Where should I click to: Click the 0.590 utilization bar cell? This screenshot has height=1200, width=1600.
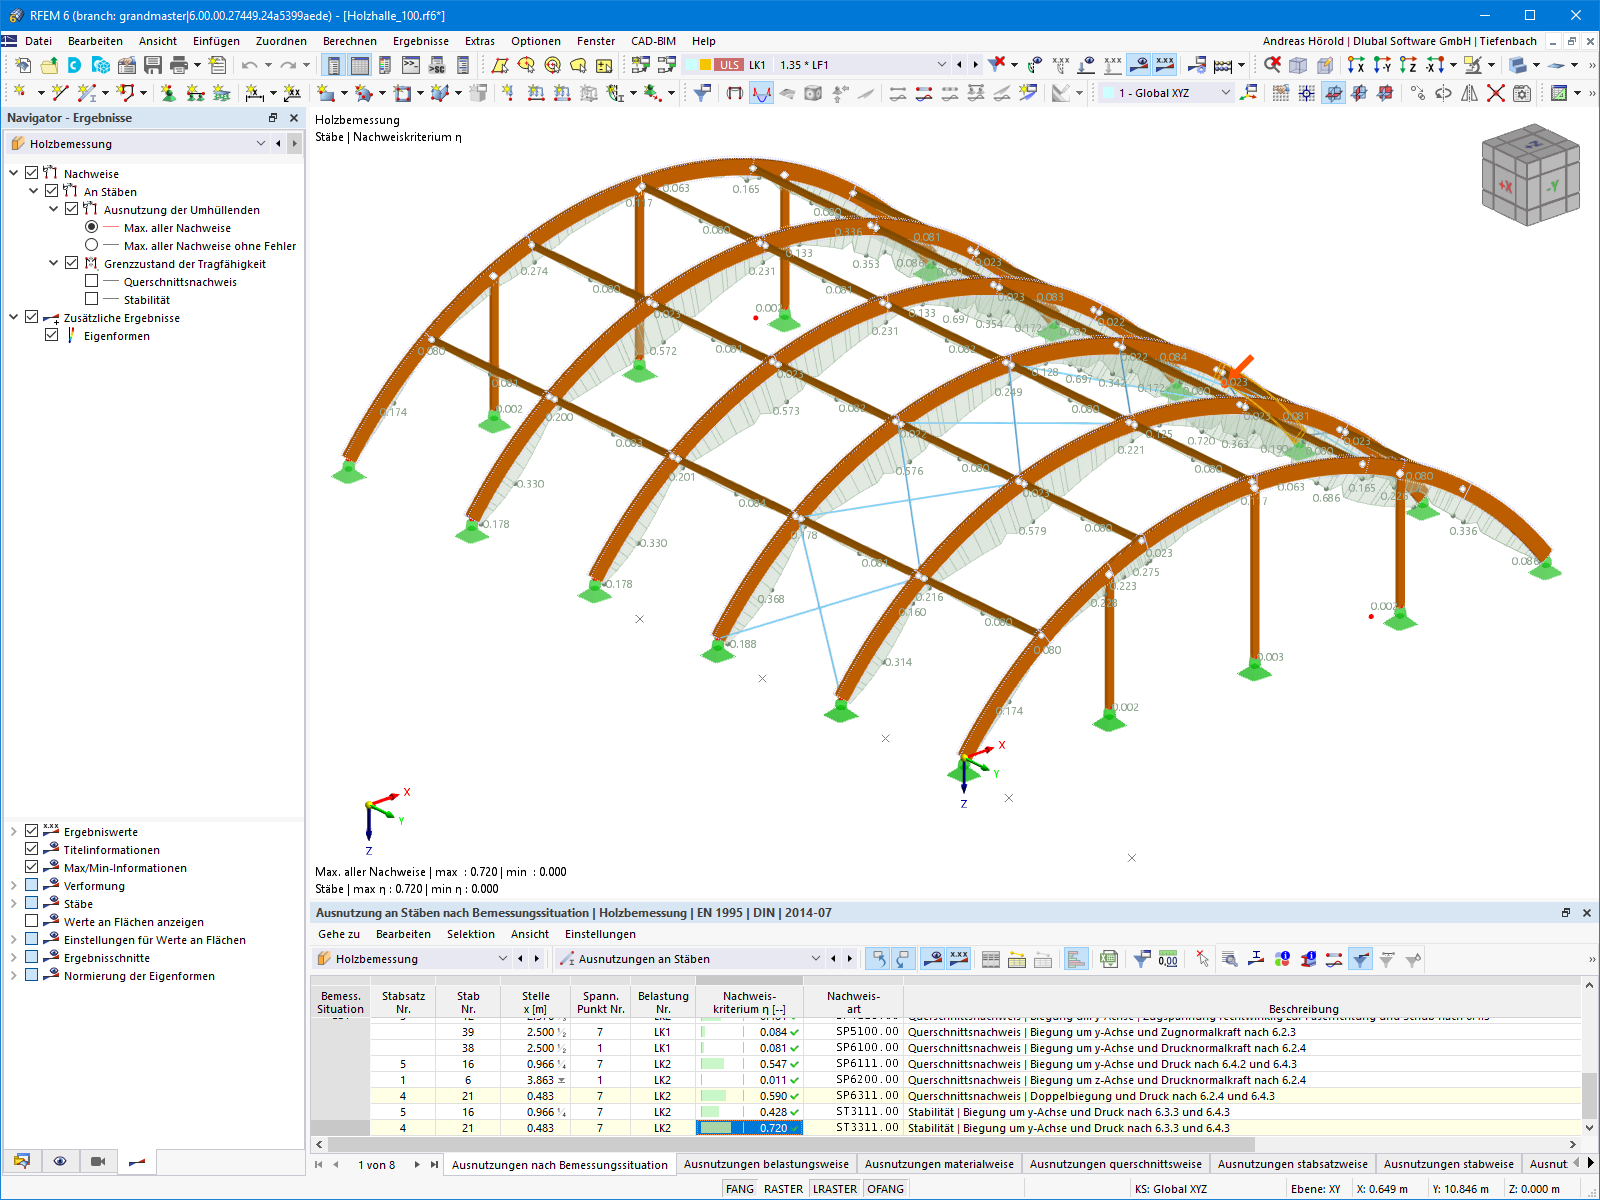pyautogui.click(x=749, y=1096)
